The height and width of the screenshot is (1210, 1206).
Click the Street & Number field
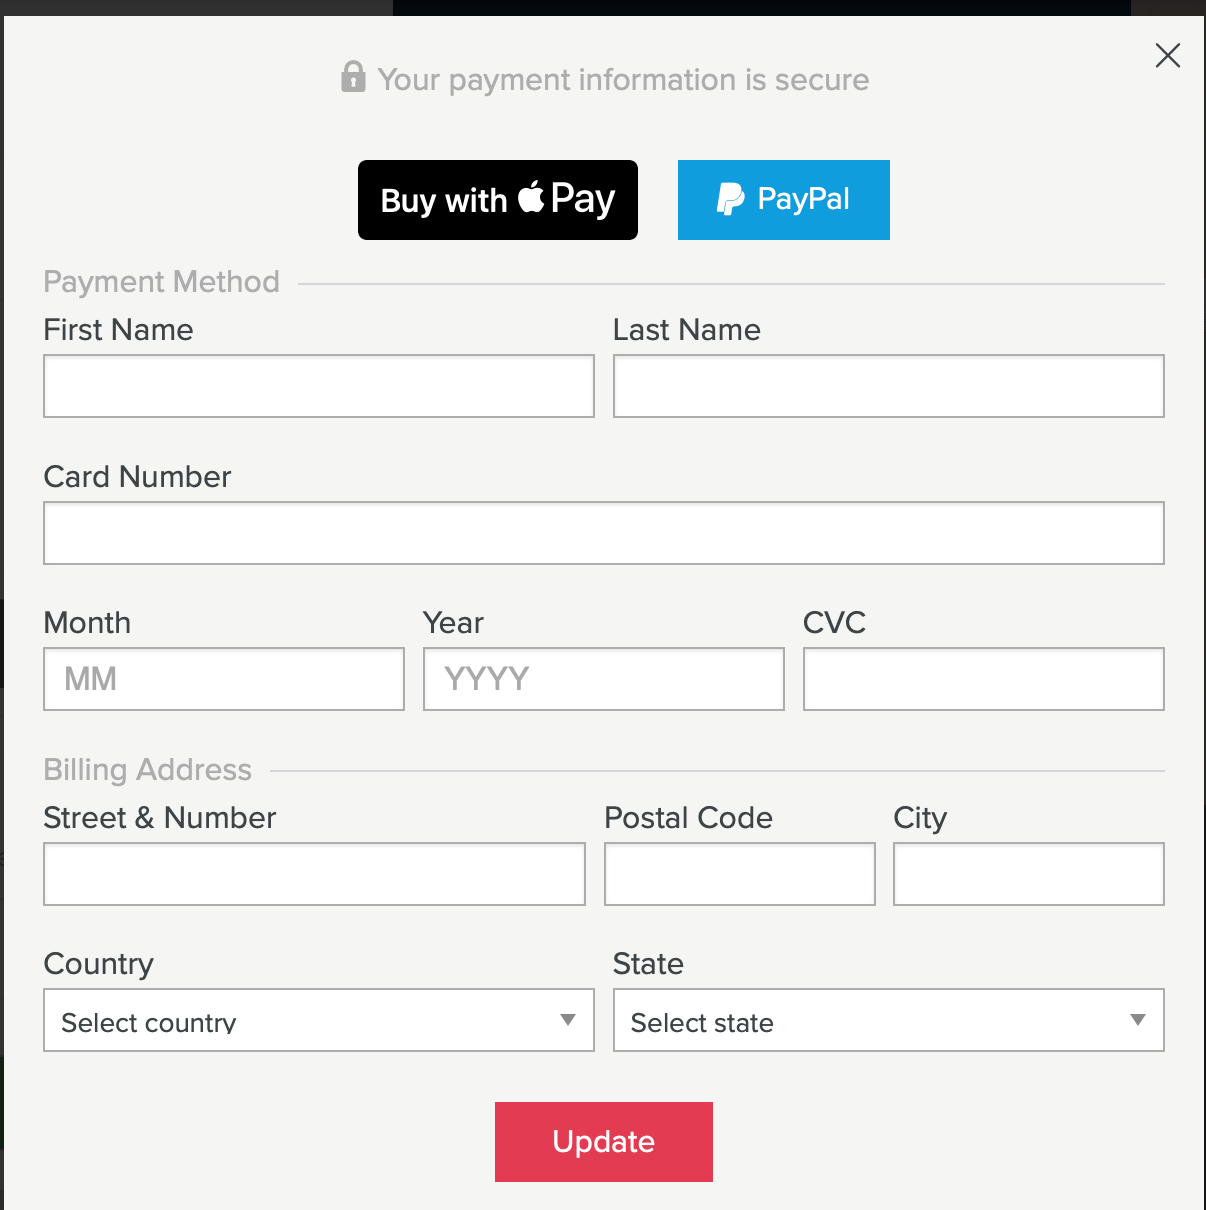tap(314, 874)
